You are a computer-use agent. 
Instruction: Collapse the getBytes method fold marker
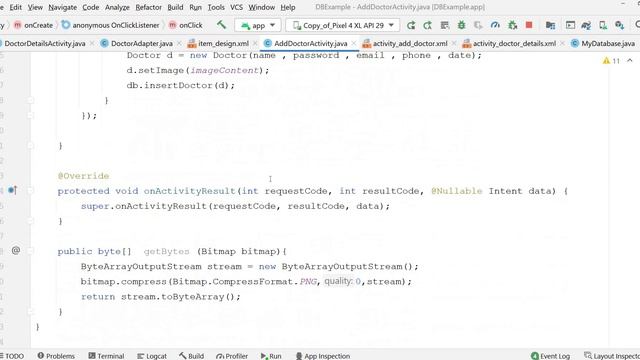[x=31, y=251]
